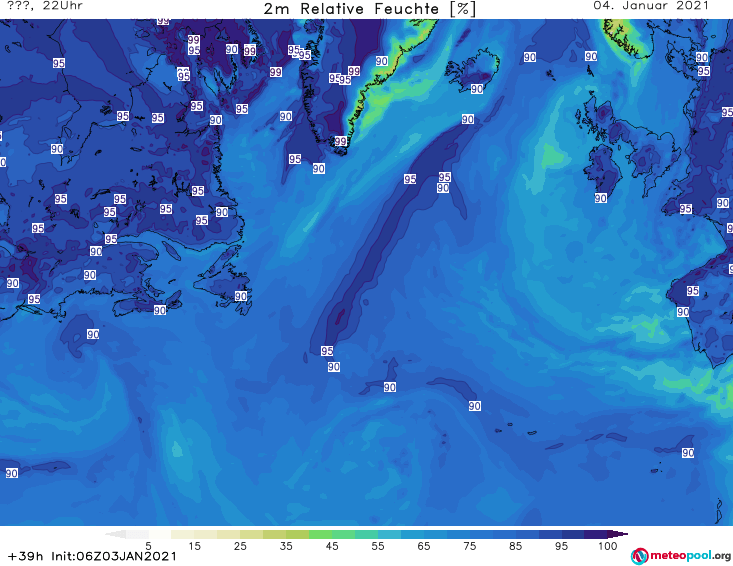Click the '90' label on Iceland
The height and width of the screenshot is (566, 733).
[477, 89]
